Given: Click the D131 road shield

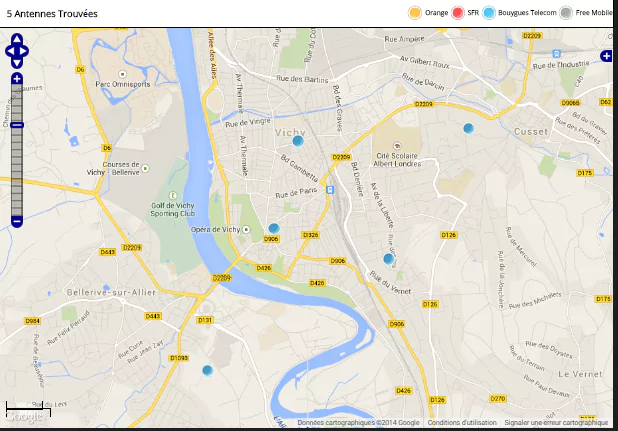Looking at the screenshot, I should tap(205, 320).
